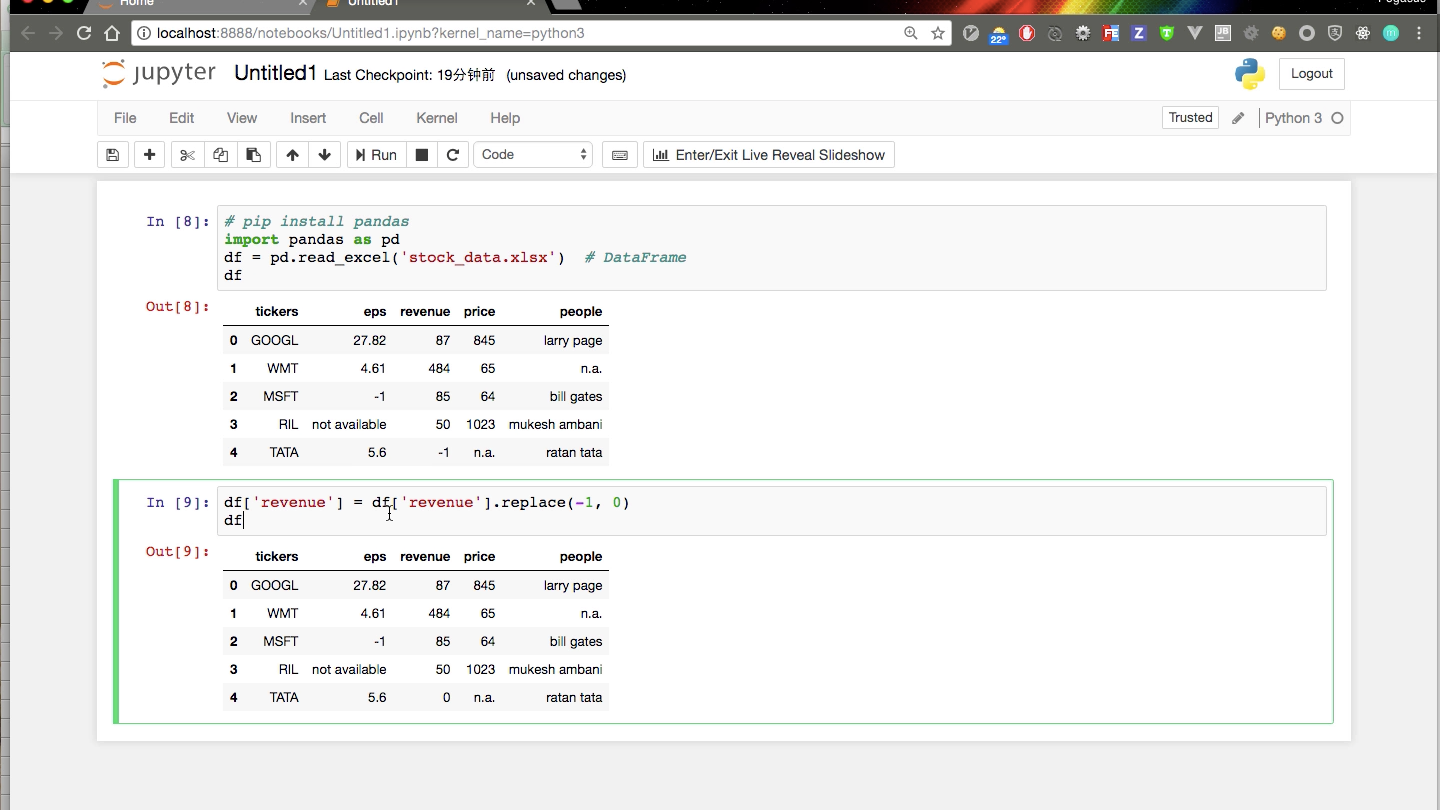Insert a new cell with the plus icon
The width and height of the screenshot is (1440, 810).
[148, 154]
